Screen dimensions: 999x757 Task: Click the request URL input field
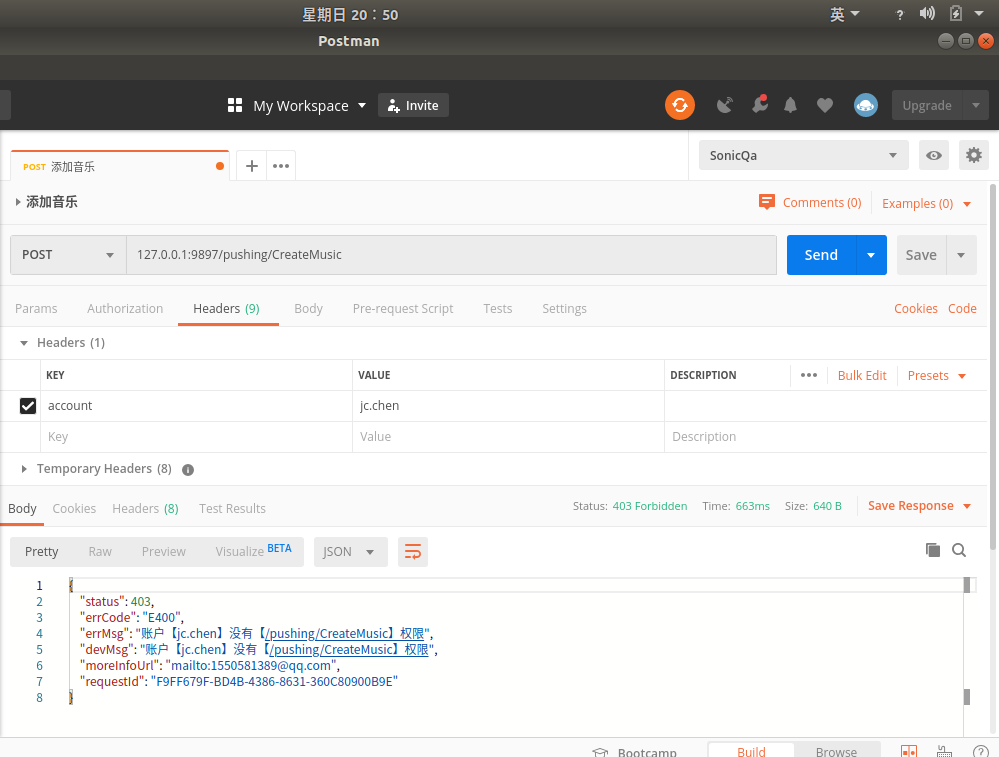[451, 255]
